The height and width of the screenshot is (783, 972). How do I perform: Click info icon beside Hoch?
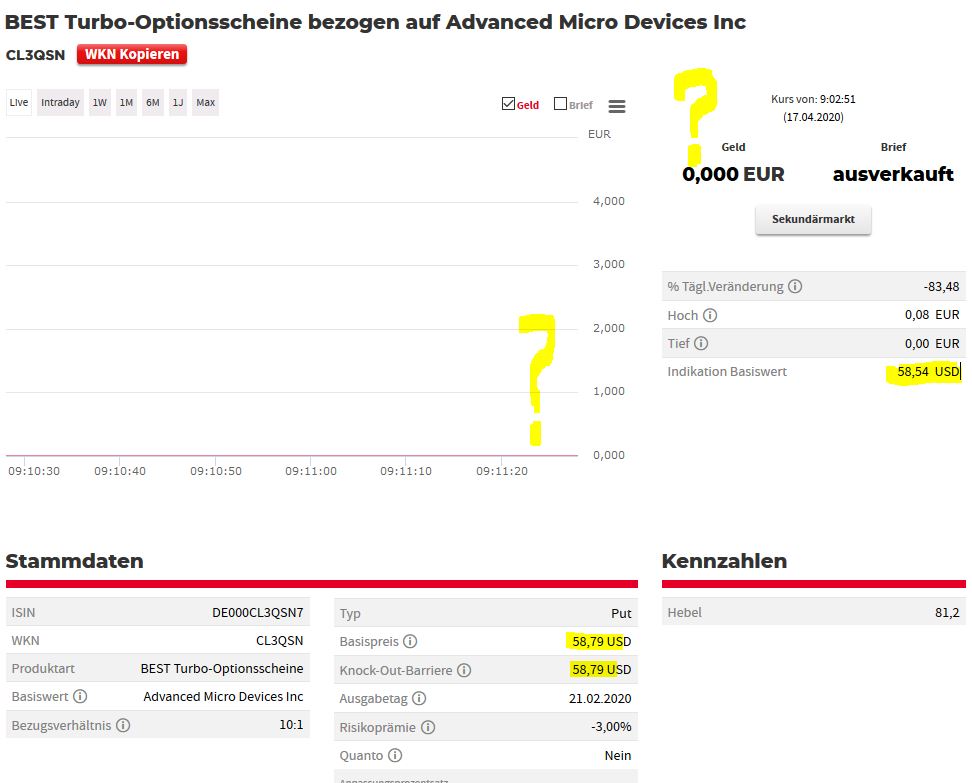pos(710,316)
